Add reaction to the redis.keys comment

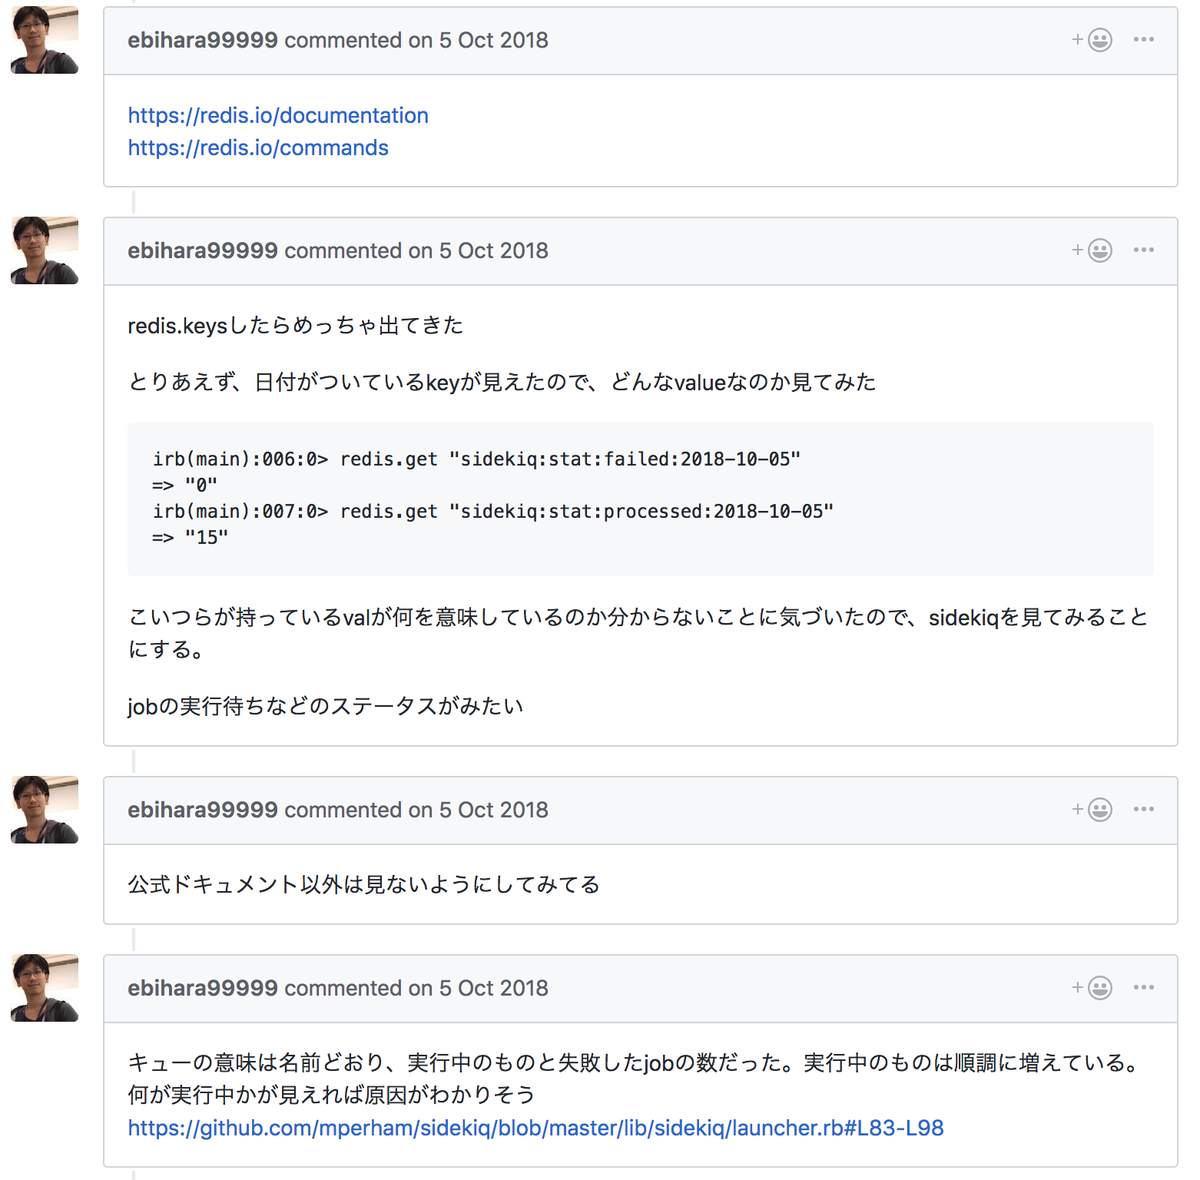(1092, 250)
